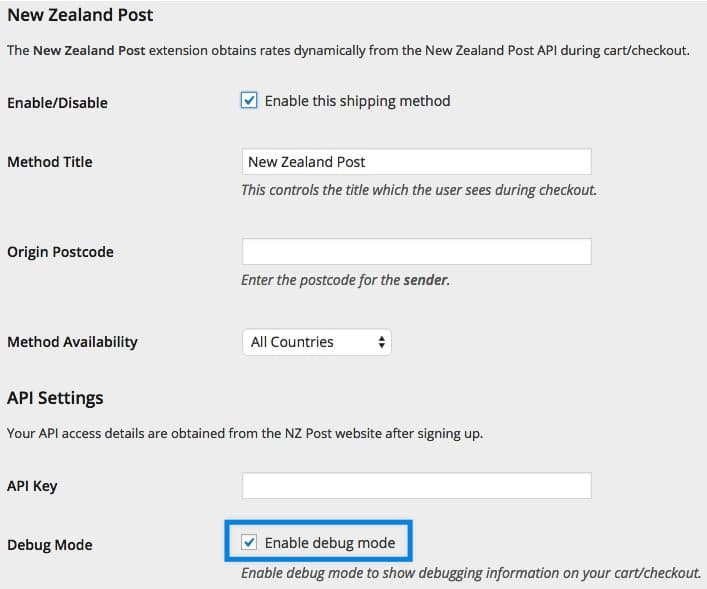707x589 pixels.
Task: Click the "Enable this shipping method" label text
Action: [x=357, y=101]
